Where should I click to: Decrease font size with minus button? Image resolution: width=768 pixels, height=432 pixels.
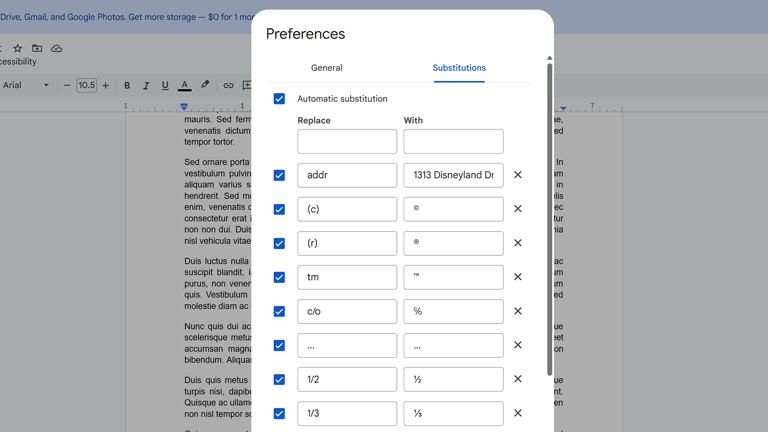pos(67,85)
